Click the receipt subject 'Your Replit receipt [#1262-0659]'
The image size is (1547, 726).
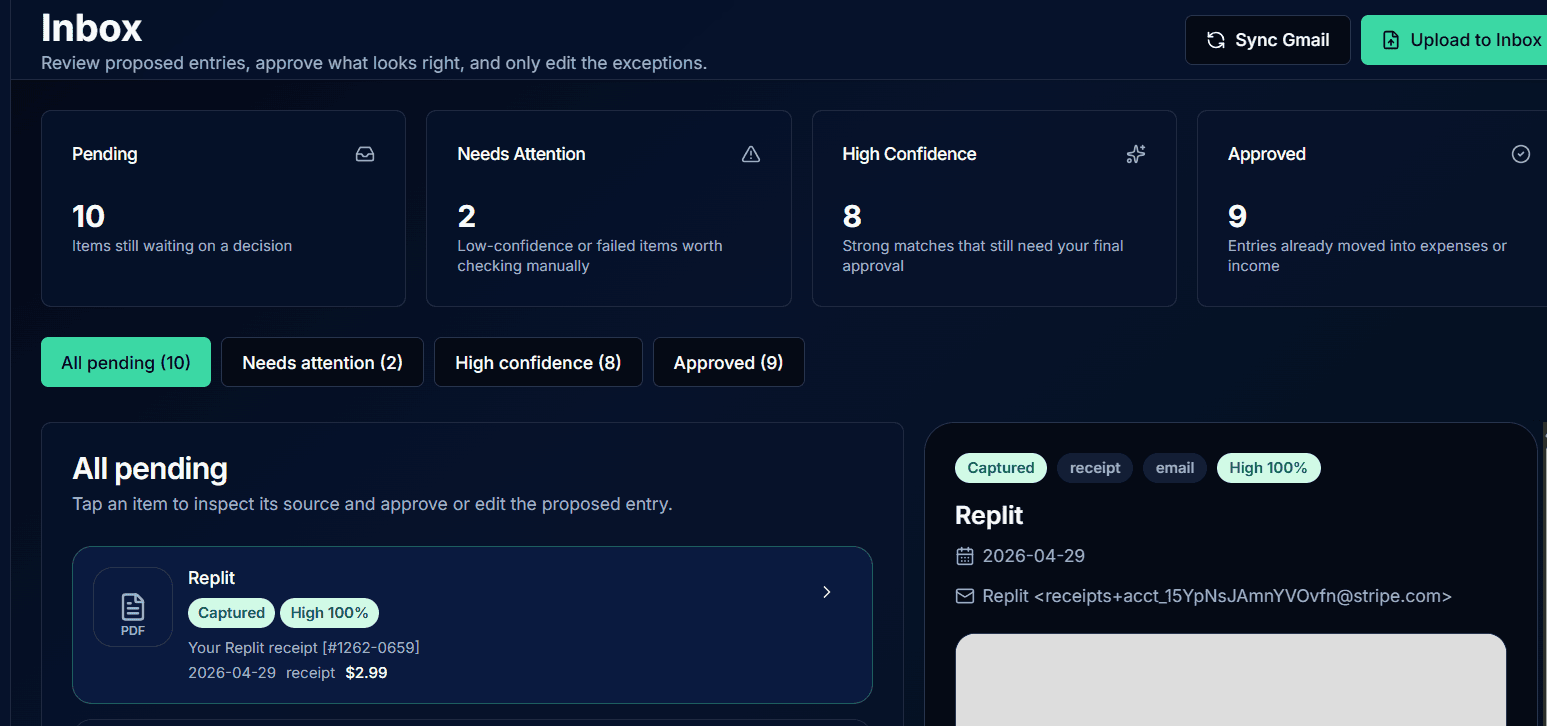(304, 648)
